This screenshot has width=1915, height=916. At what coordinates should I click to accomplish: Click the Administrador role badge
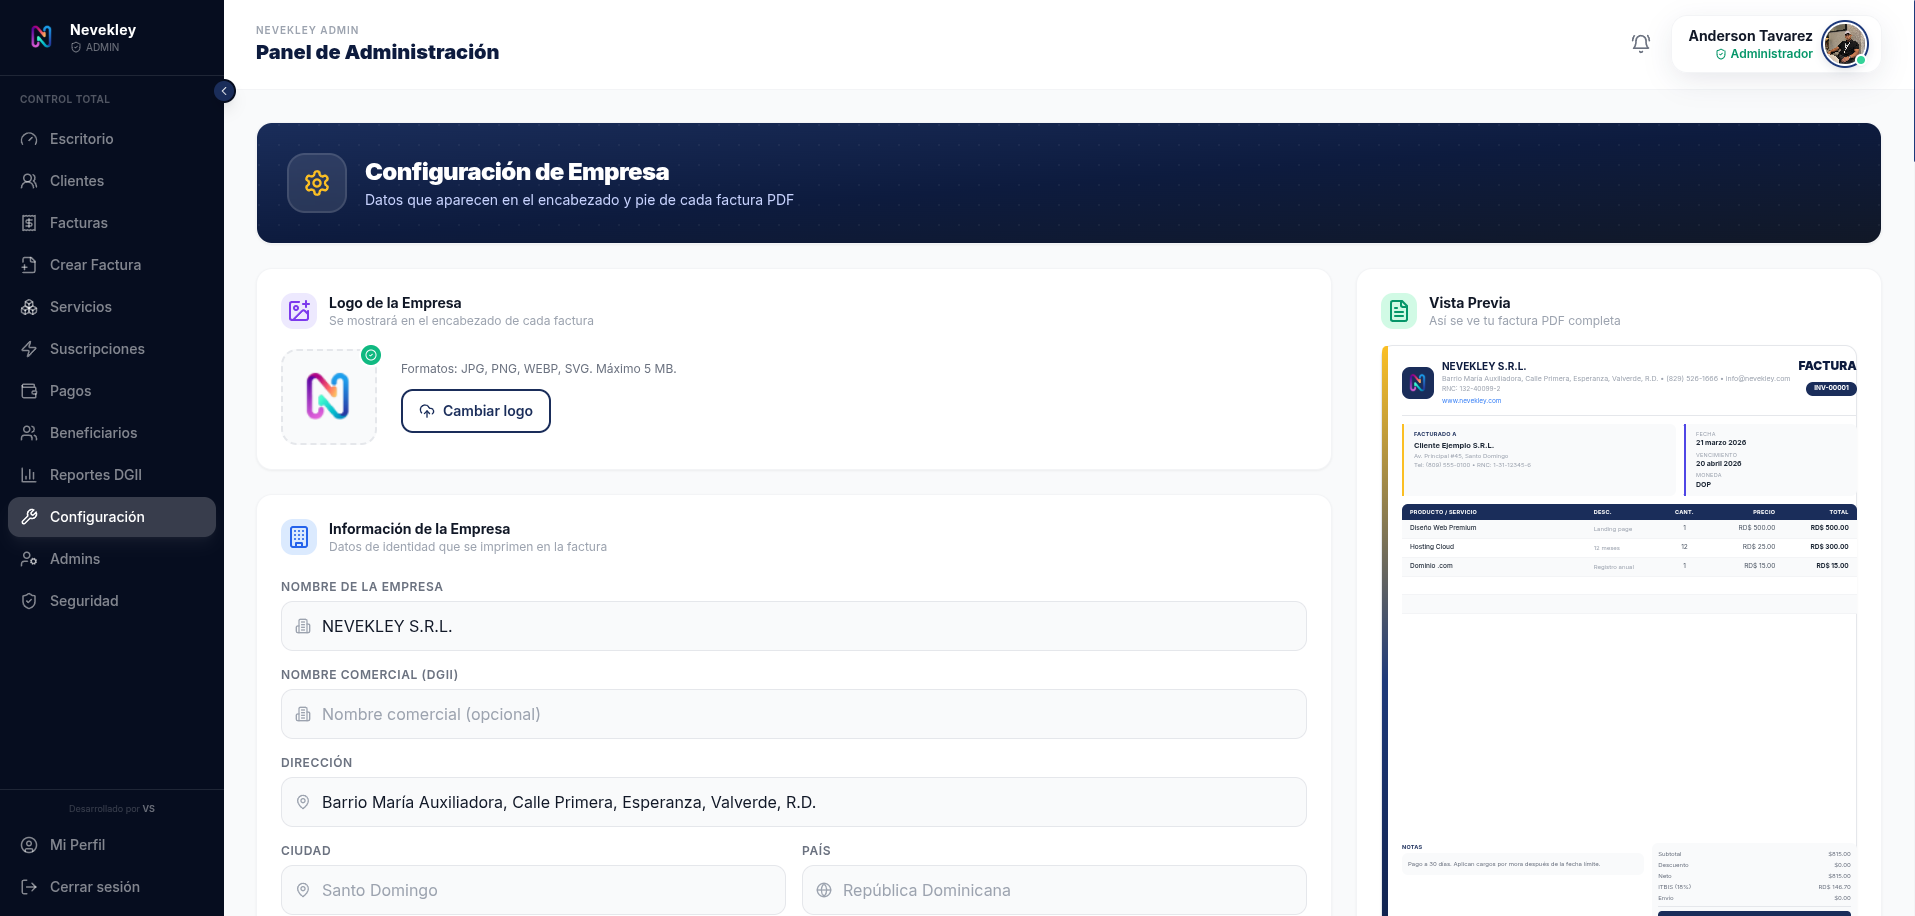tap(1764, 54)
